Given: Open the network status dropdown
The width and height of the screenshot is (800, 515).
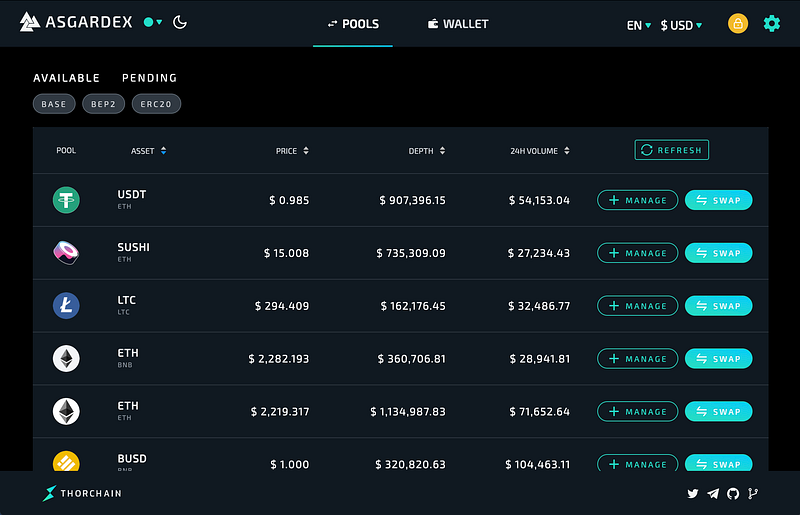Looking at the screenshot, I should [x=153, y=22].
